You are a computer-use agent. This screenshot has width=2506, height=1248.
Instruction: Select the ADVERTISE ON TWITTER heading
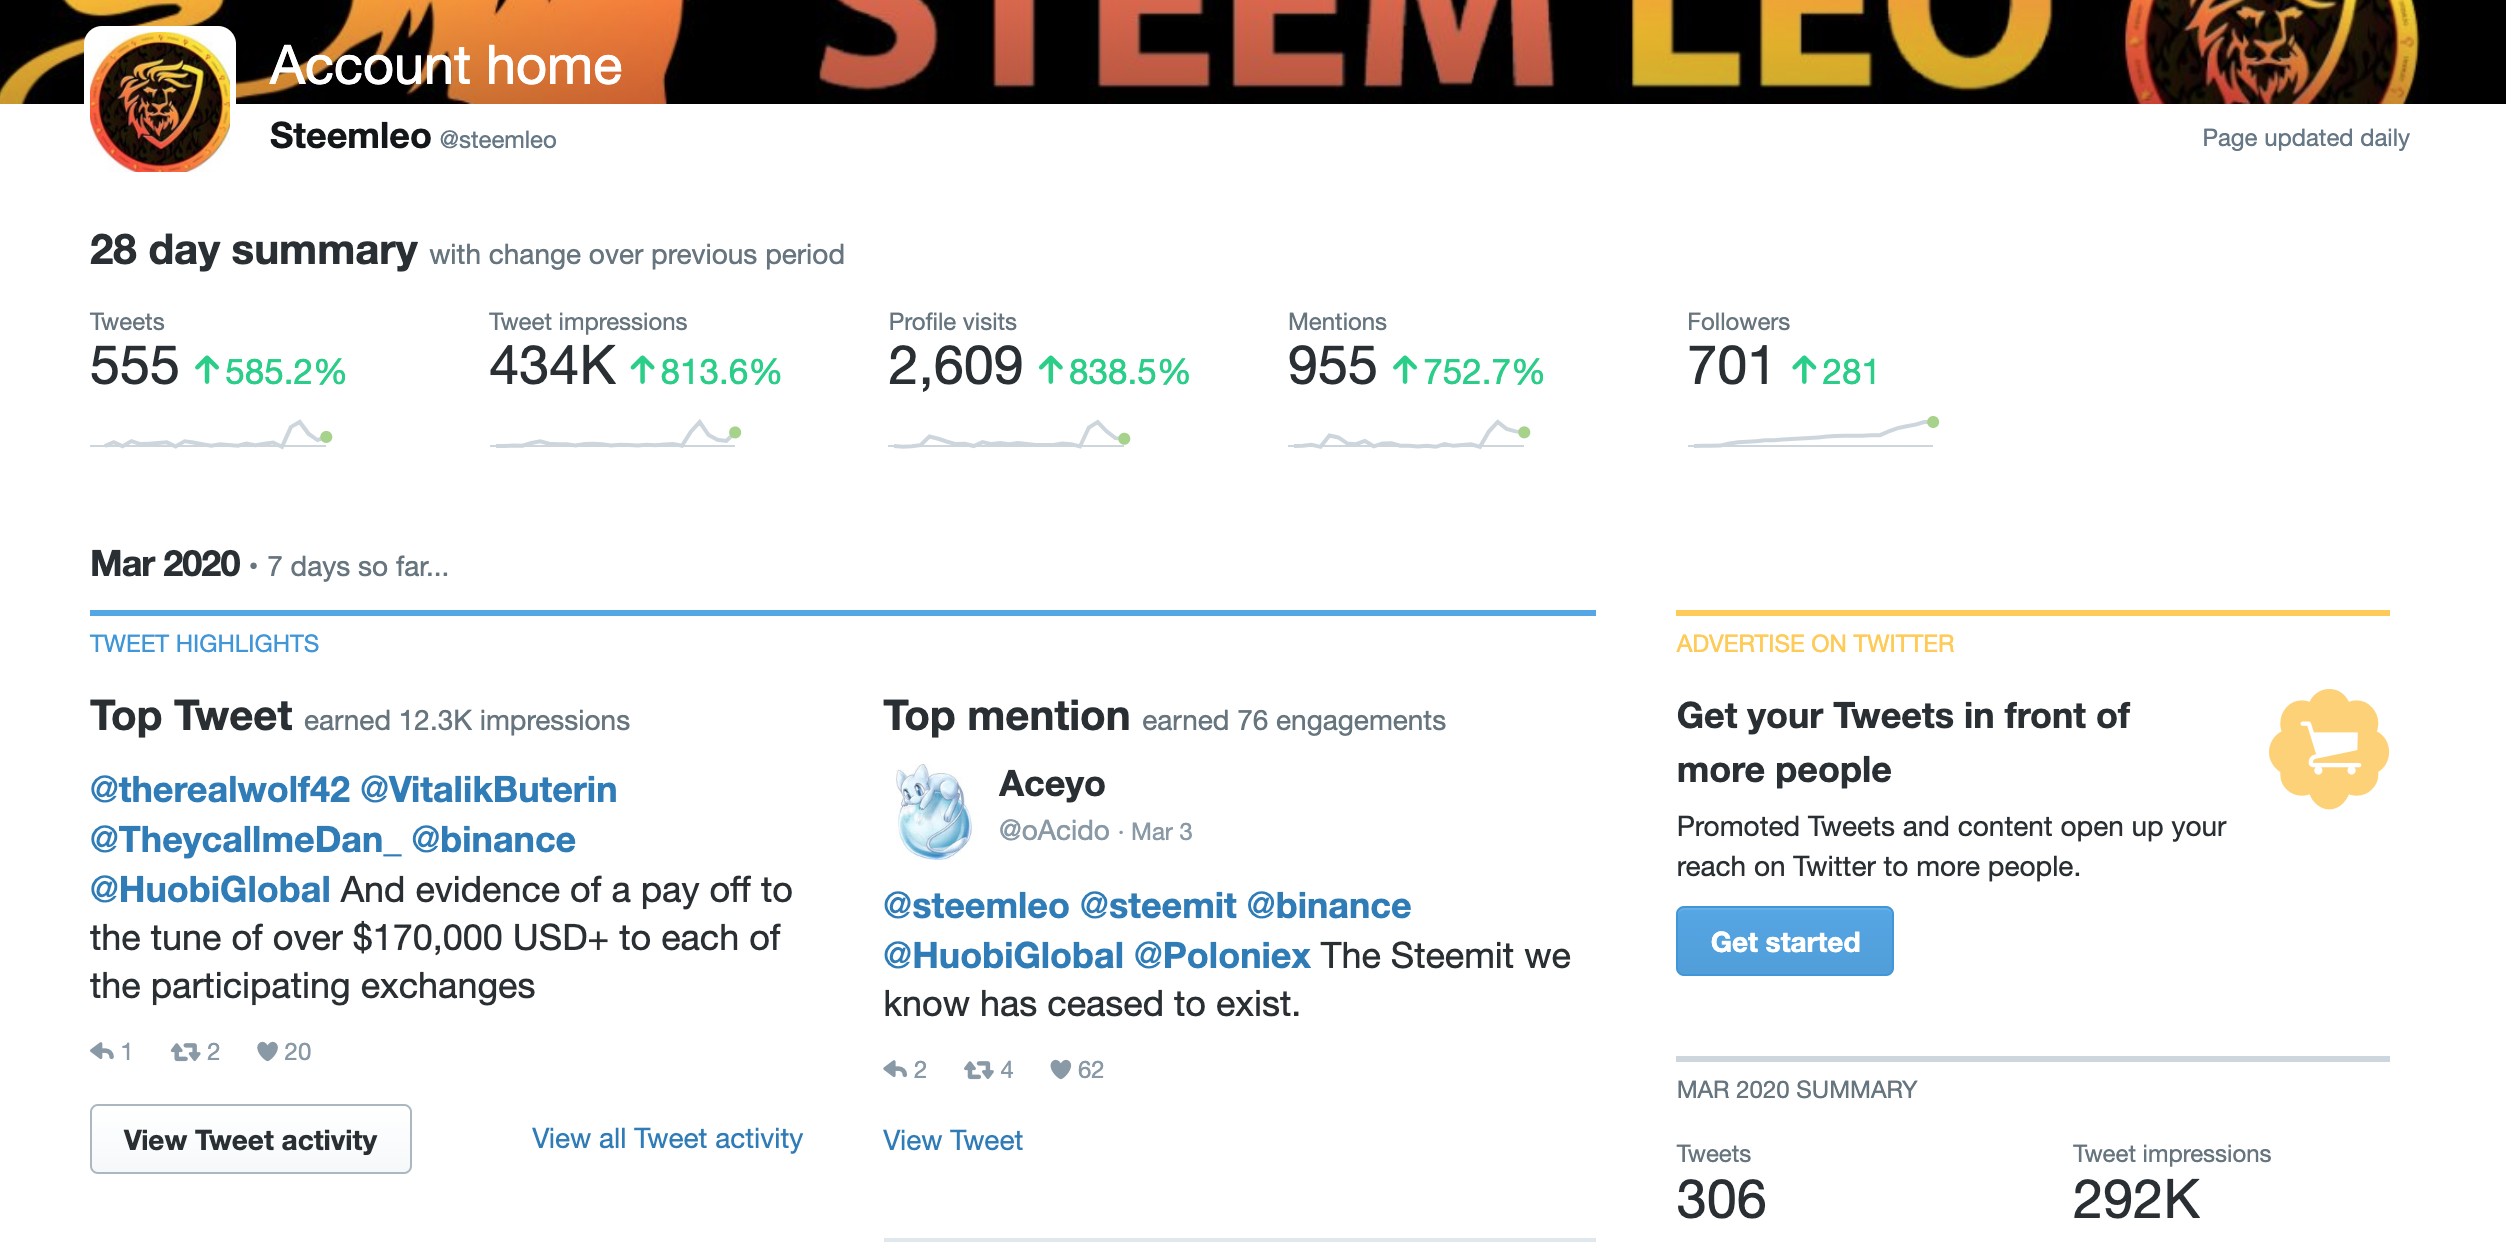[1815, 643]
